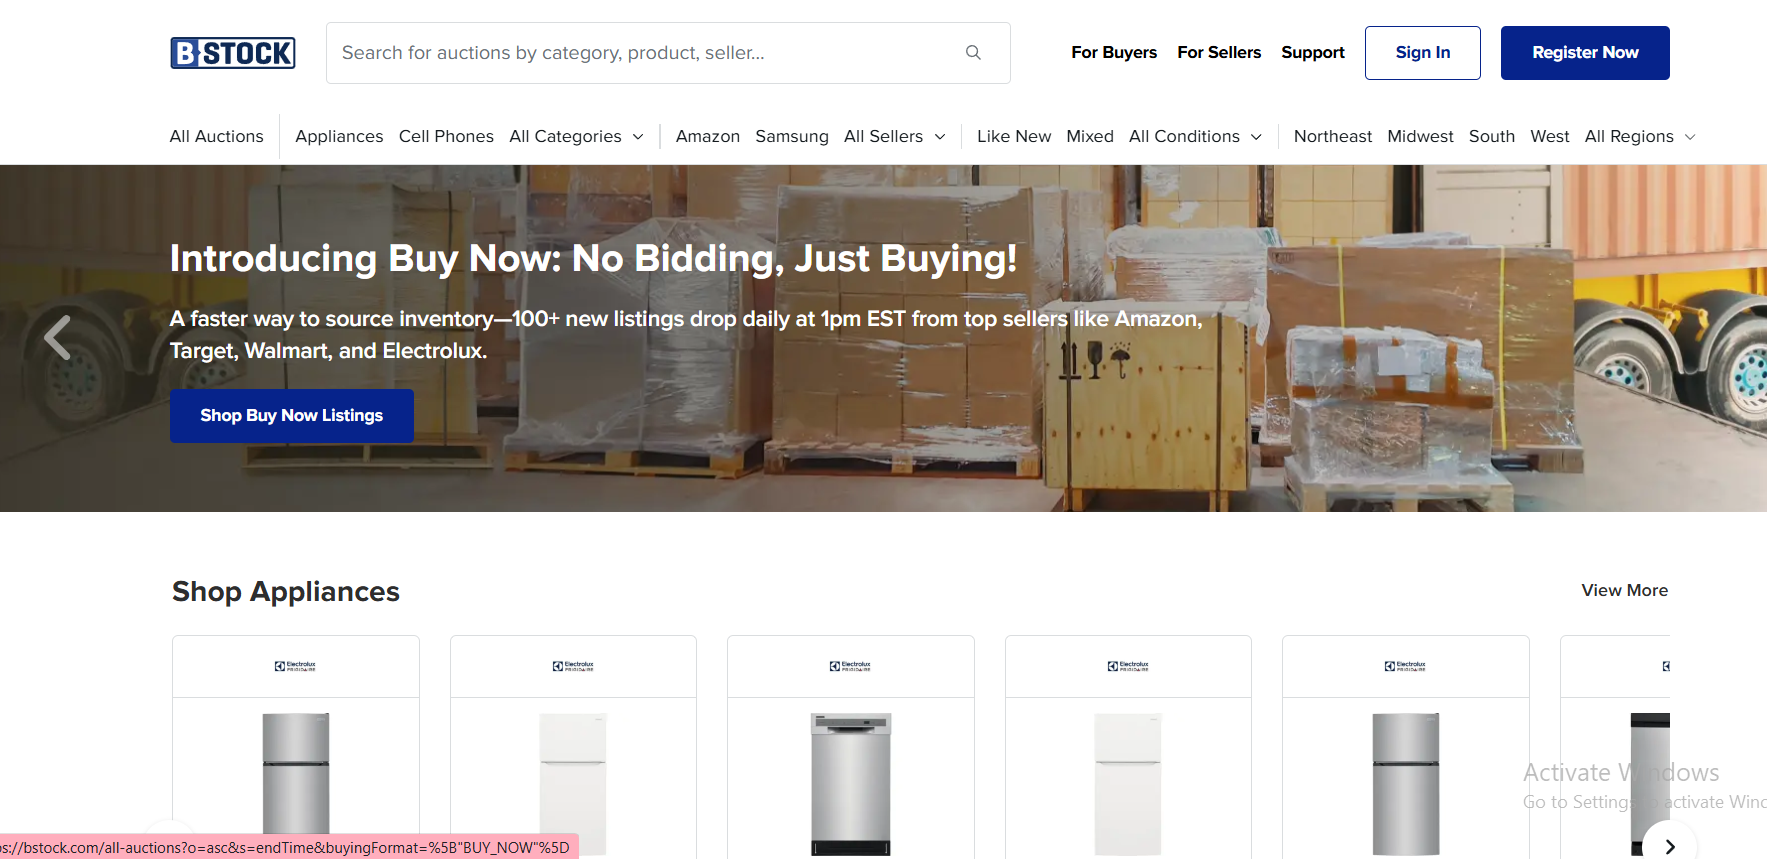
Task: Advance appliances carousel with right arrow
Action: tap(1669, 846)
